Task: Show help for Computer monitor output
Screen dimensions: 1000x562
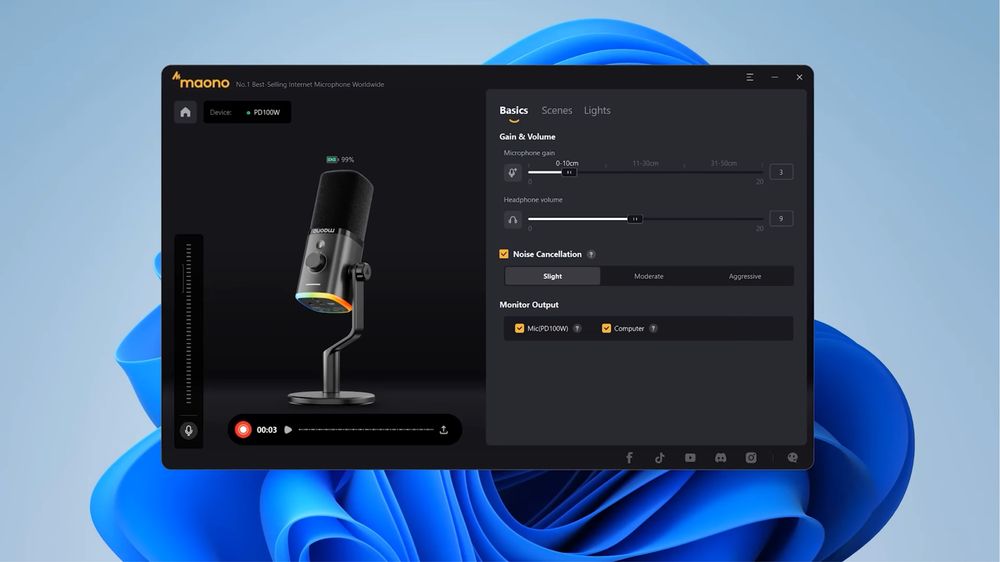Action: pos(653,329)
